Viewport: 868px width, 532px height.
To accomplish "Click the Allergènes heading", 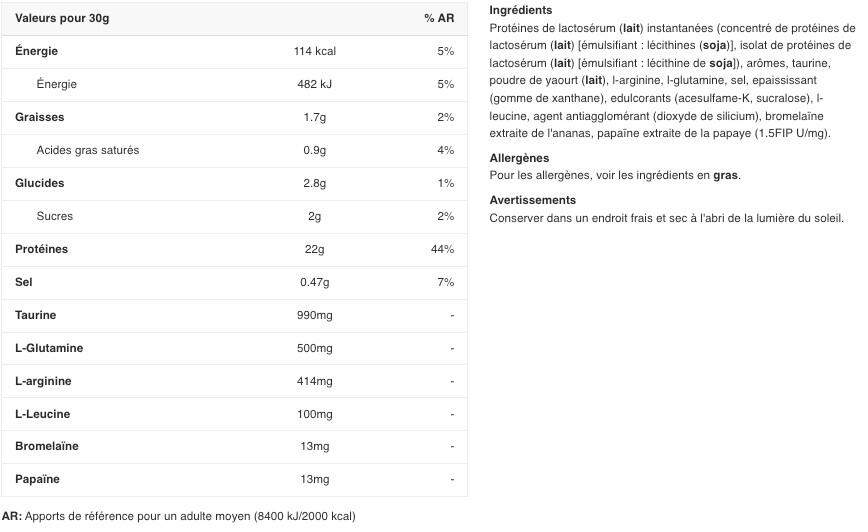I will tap(519, 158).
